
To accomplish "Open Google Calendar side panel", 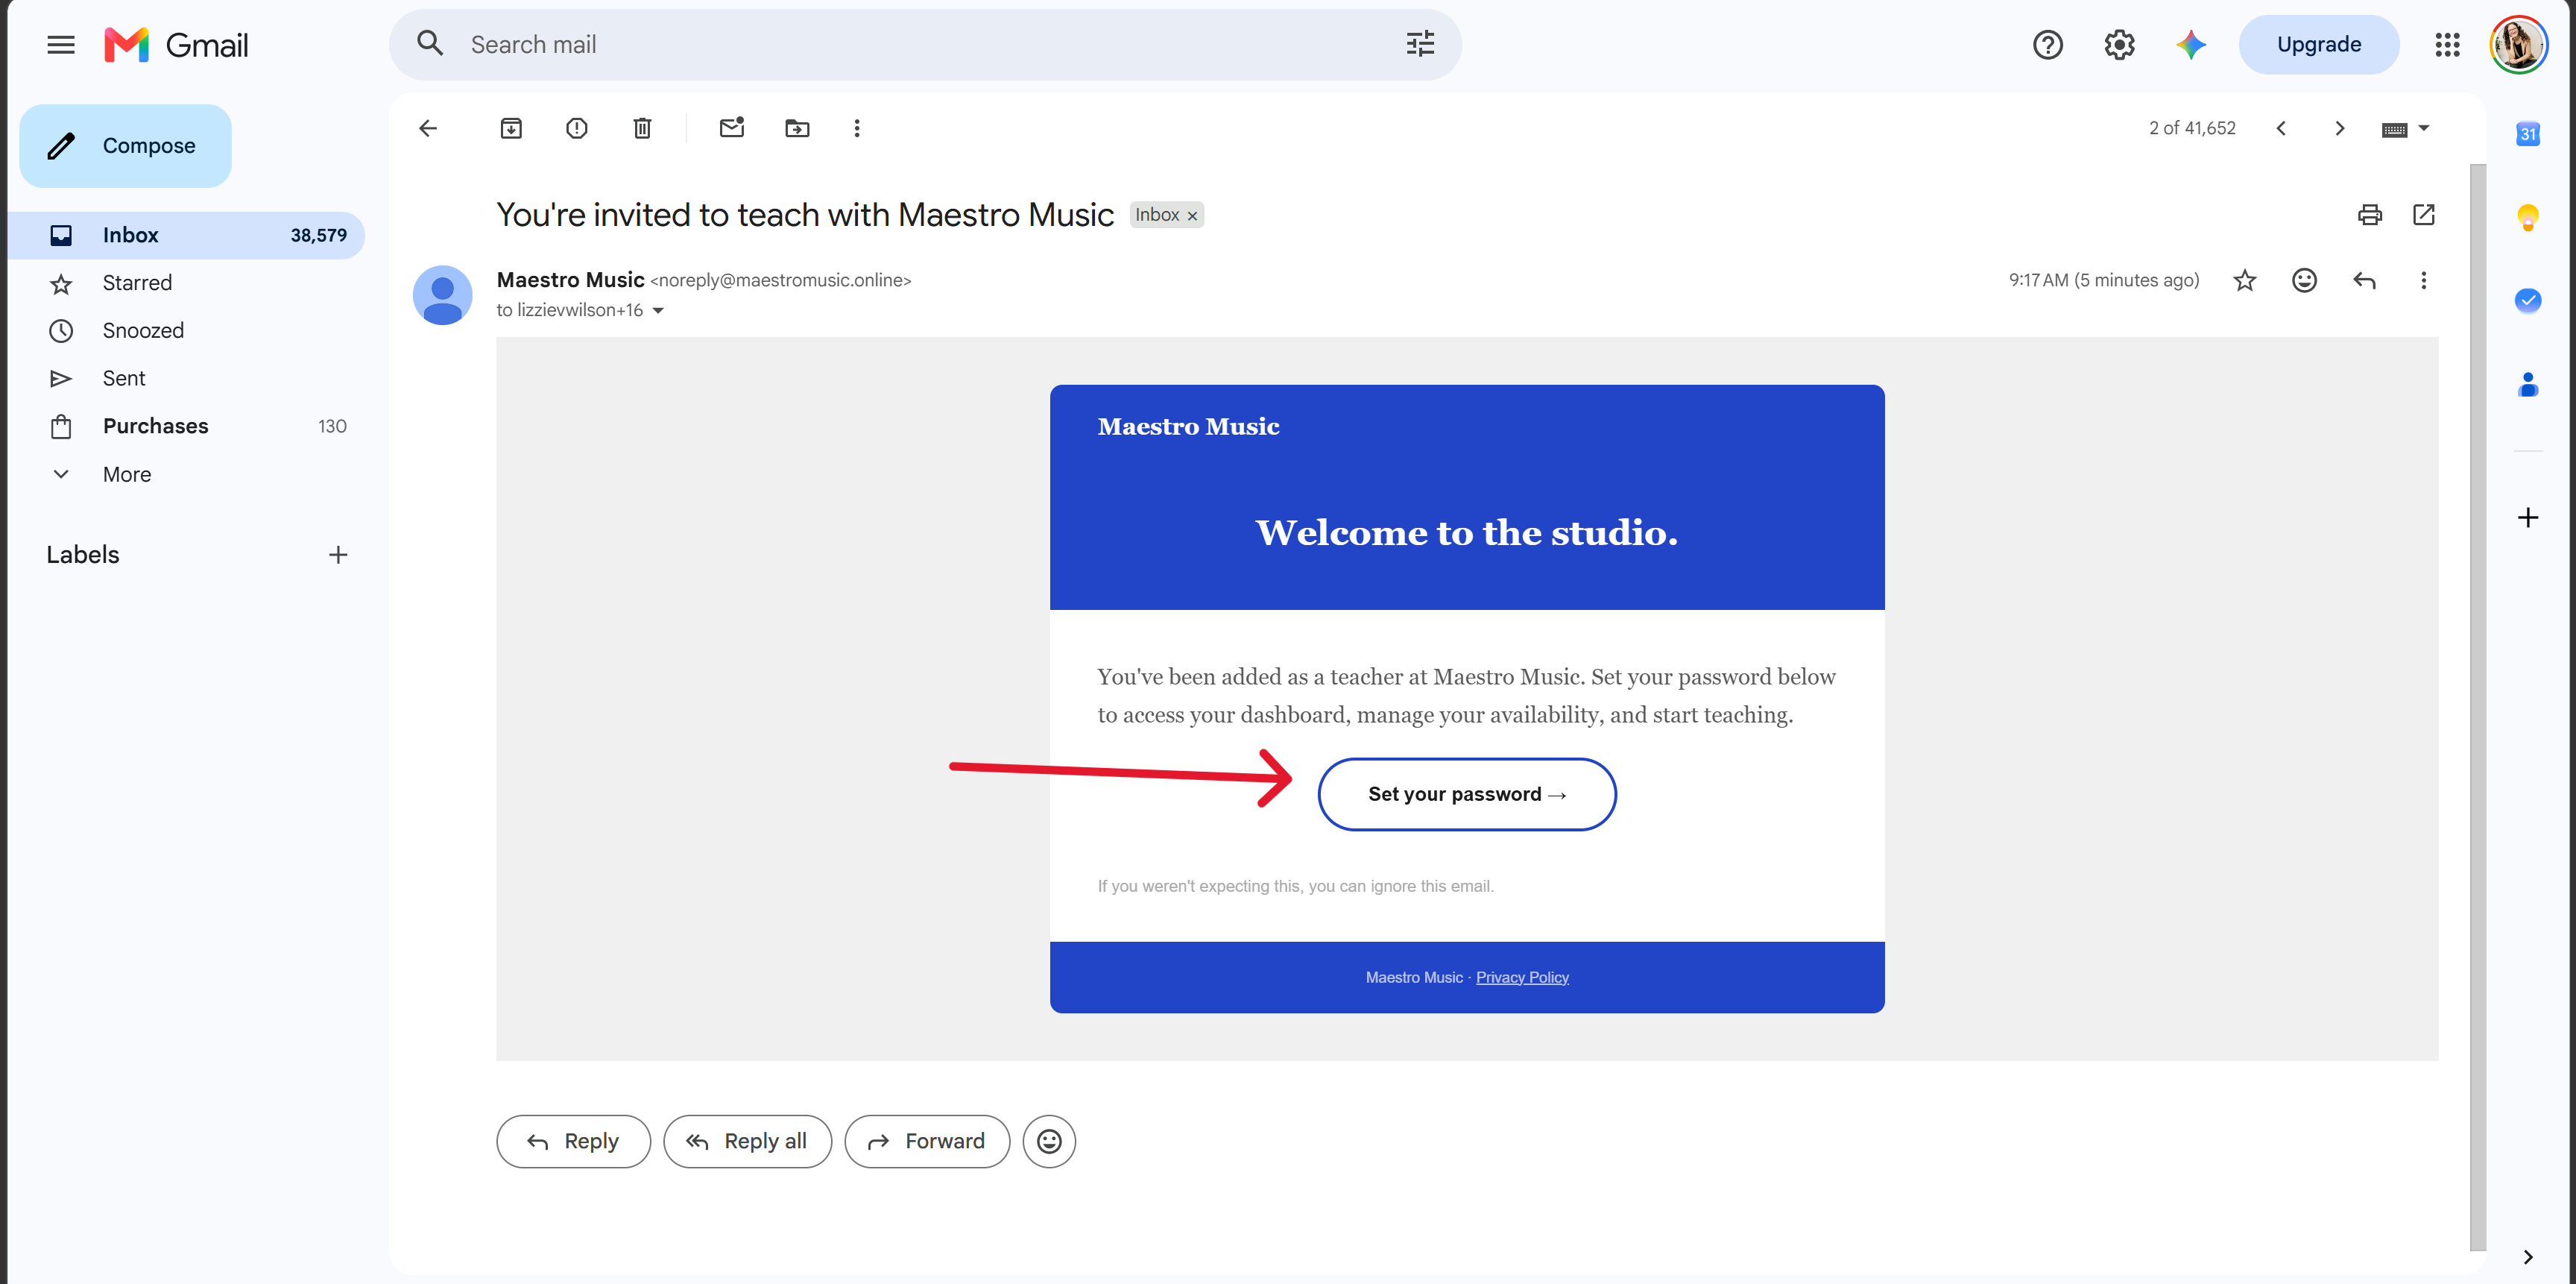I will pyautogui.click(x=2527, y=133).
